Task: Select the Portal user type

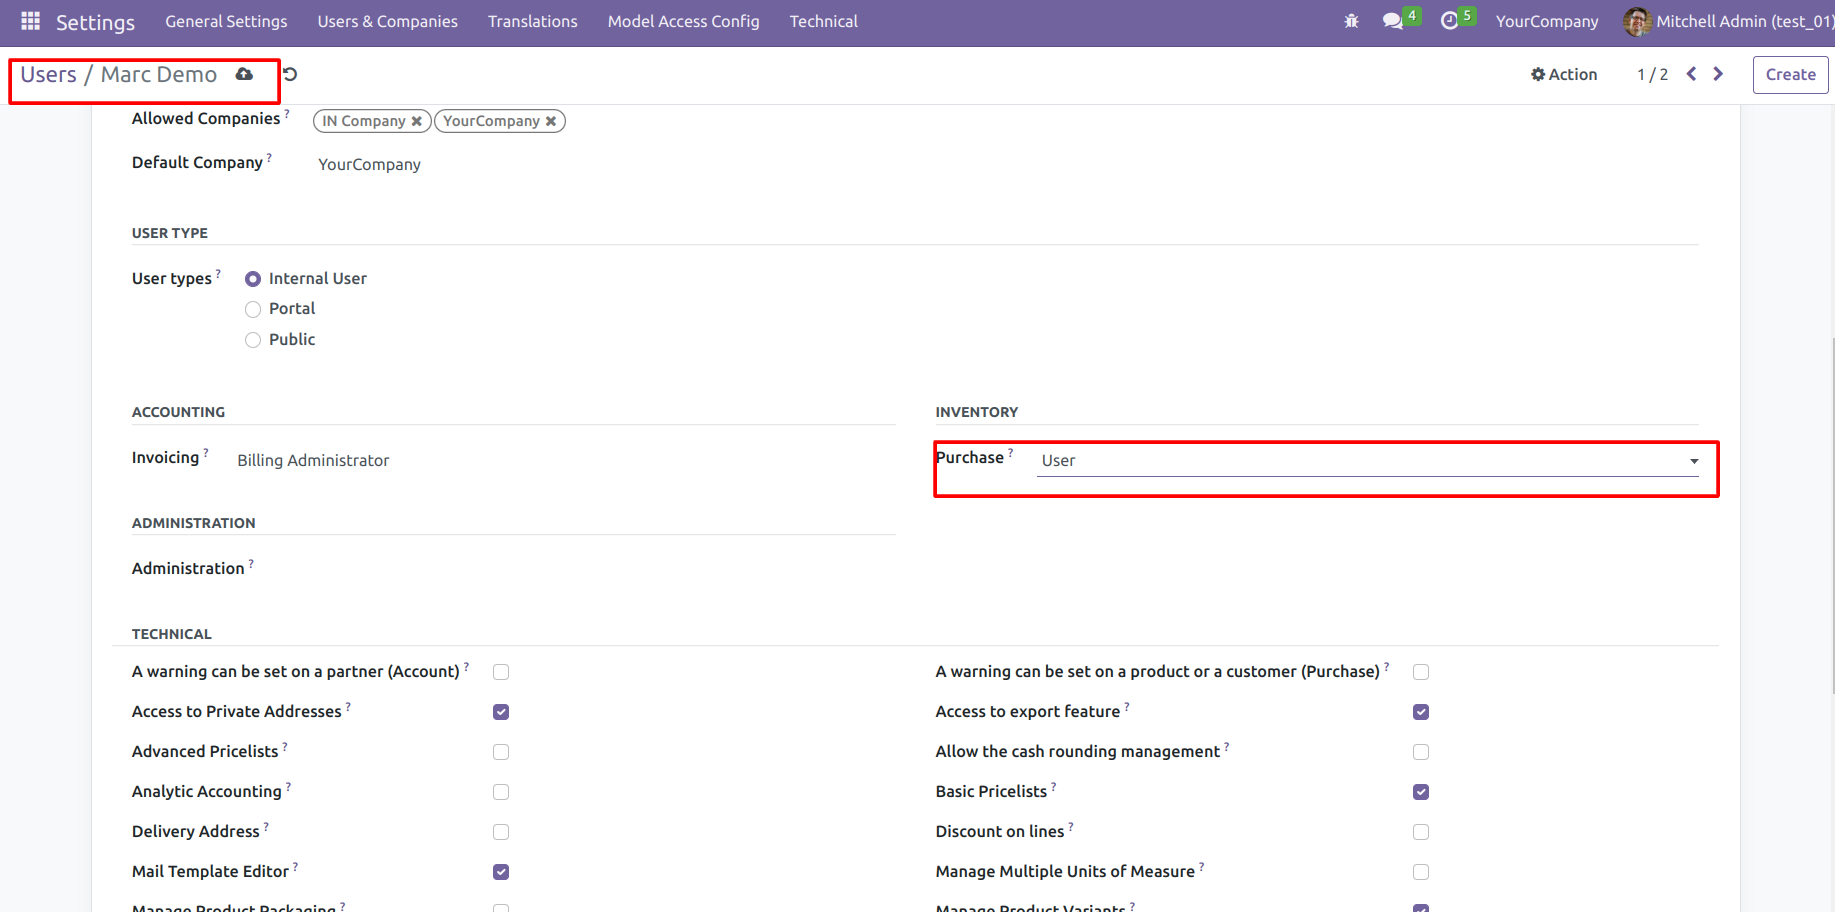Action: click(253, 309)
